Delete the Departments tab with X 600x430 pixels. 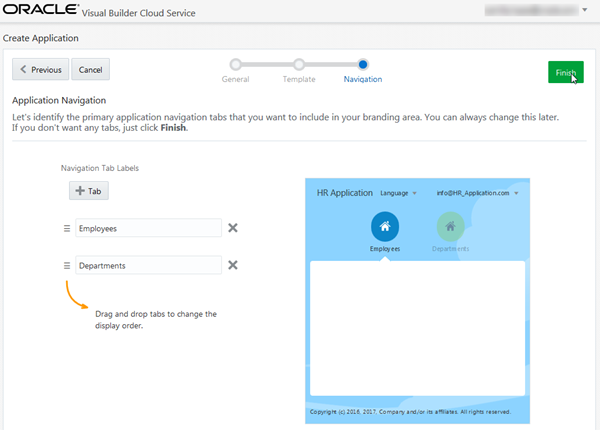[233, 265]
